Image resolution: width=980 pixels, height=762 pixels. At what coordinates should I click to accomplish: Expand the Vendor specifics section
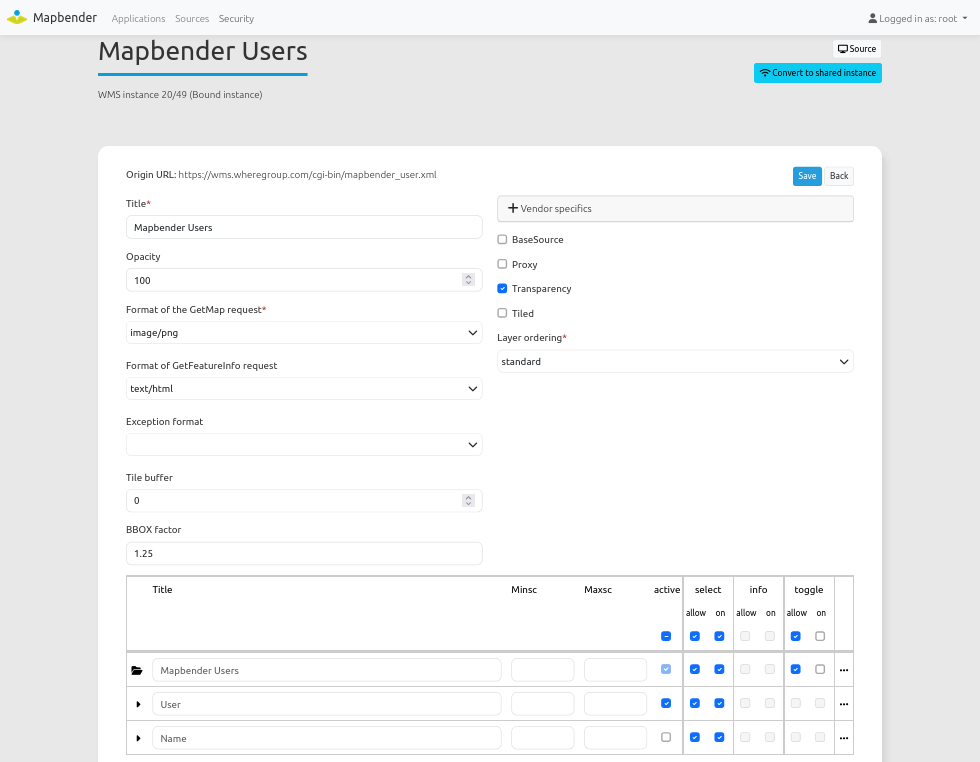[x=675, y=208]
